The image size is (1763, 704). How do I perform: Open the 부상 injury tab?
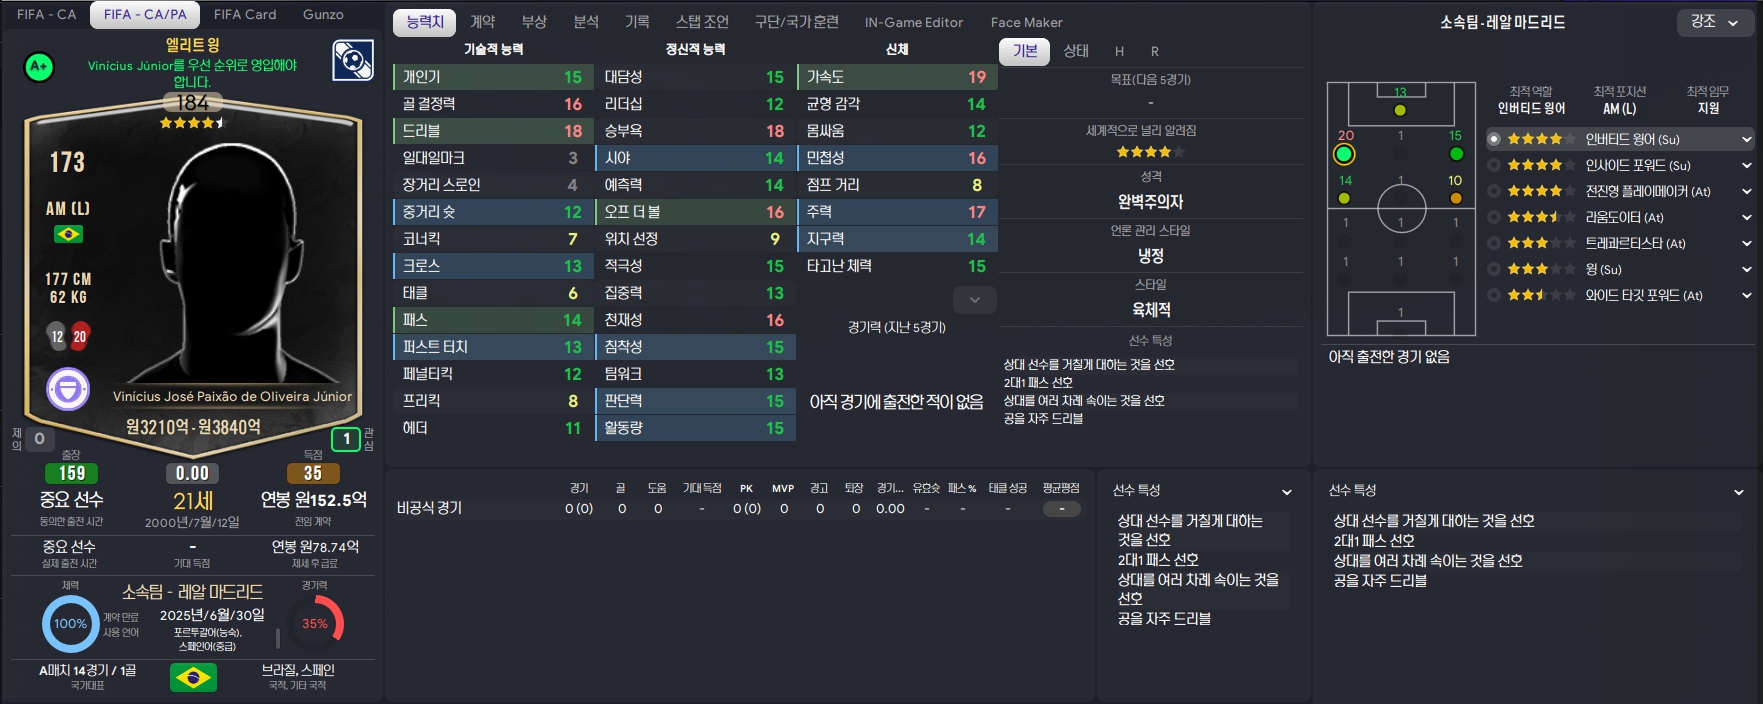pyautogui.click(x=534, y=21)
